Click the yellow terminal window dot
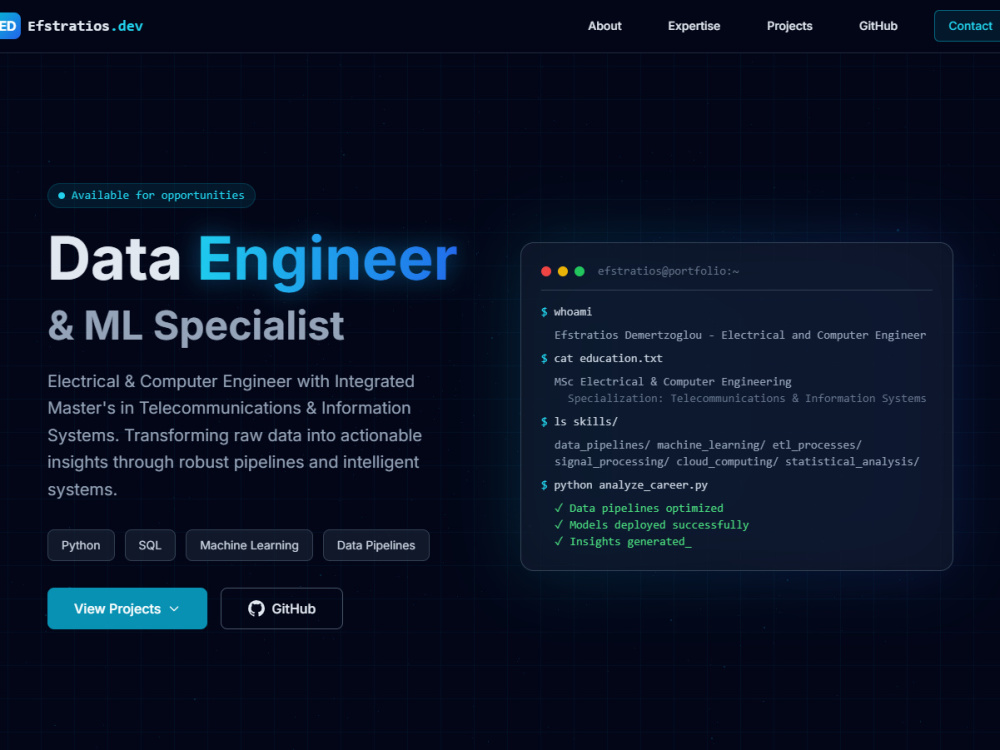The image size is (1000, 750). (x=562, y=271)
